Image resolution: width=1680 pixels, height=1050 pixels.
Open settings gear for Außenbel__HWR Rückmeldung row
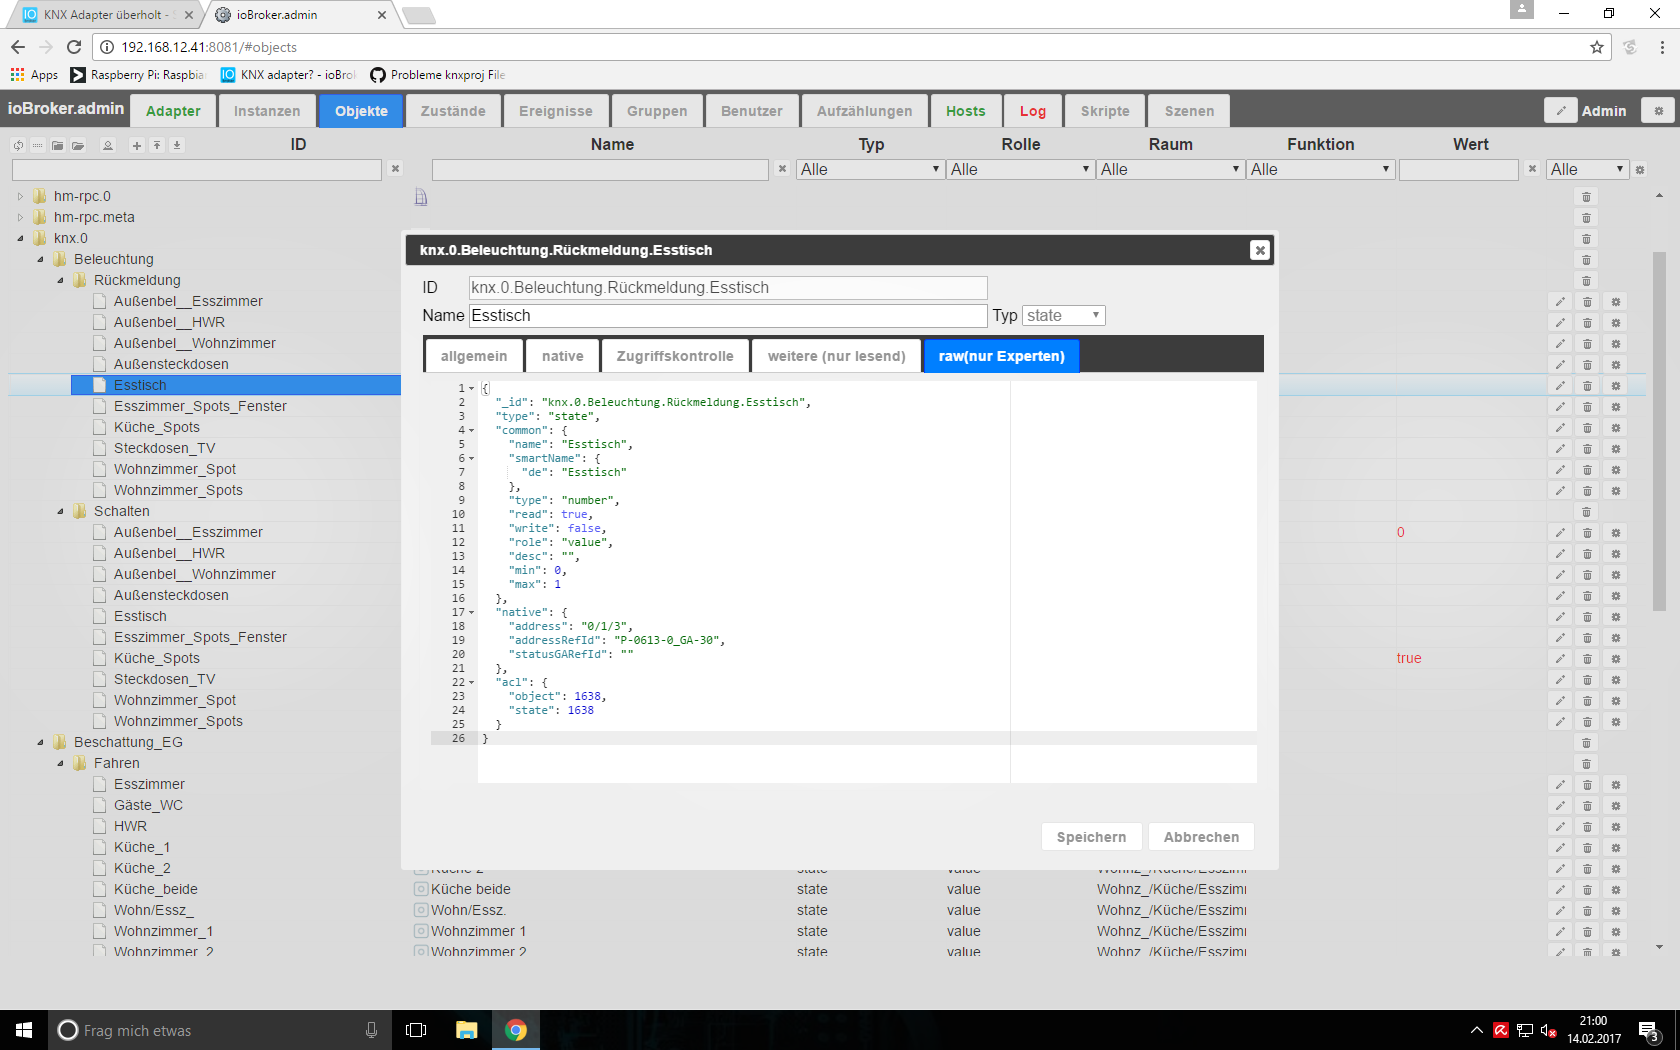click(x=1616, y=323)
